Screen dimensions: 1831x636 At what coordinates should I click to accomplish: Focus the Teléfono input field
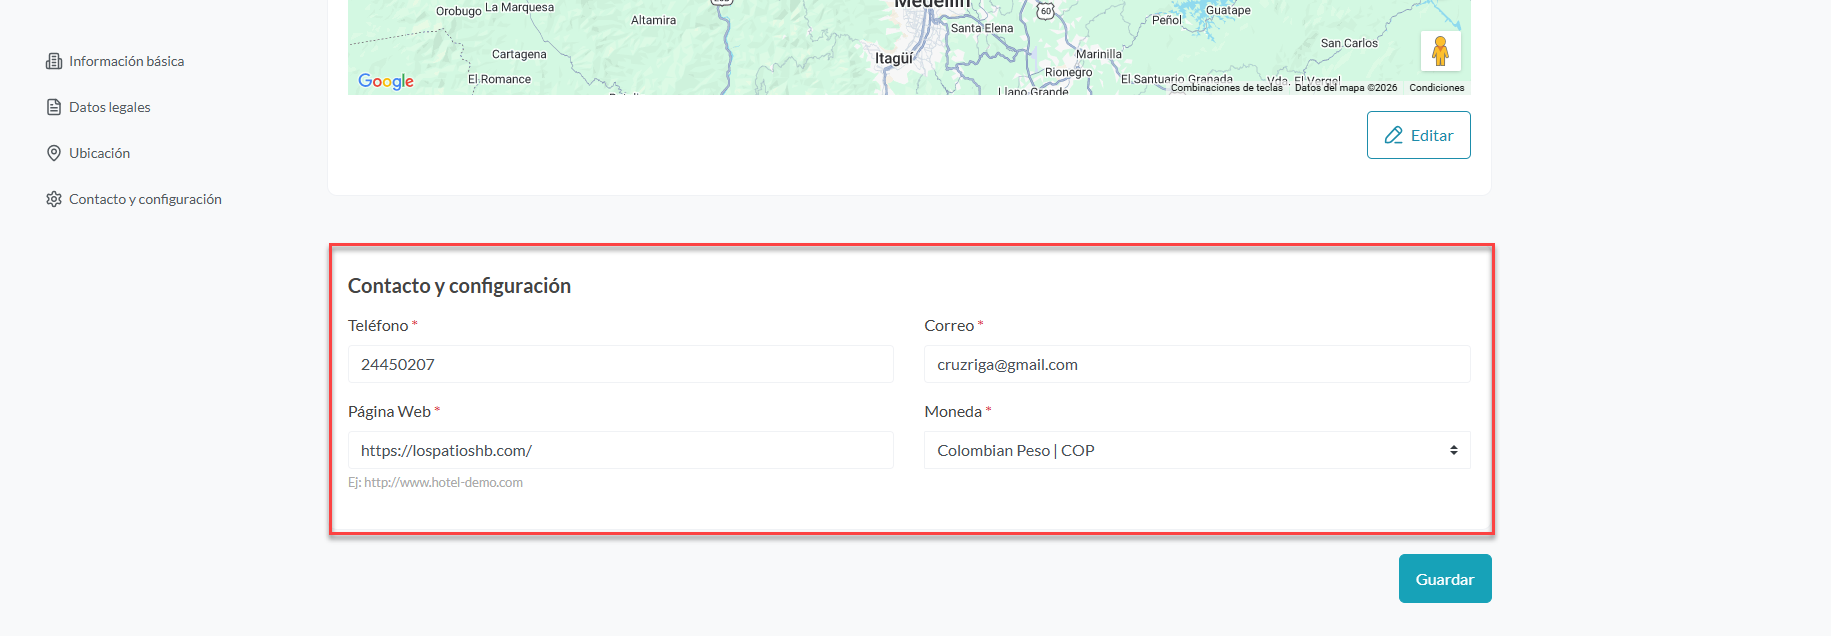tap(620, 365)
